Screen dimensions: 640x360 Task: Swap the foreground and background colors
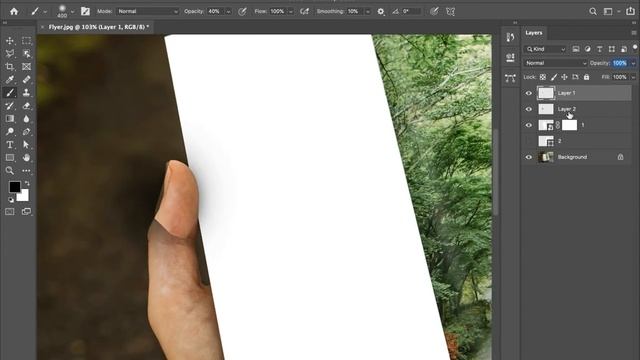coord(27,183)
